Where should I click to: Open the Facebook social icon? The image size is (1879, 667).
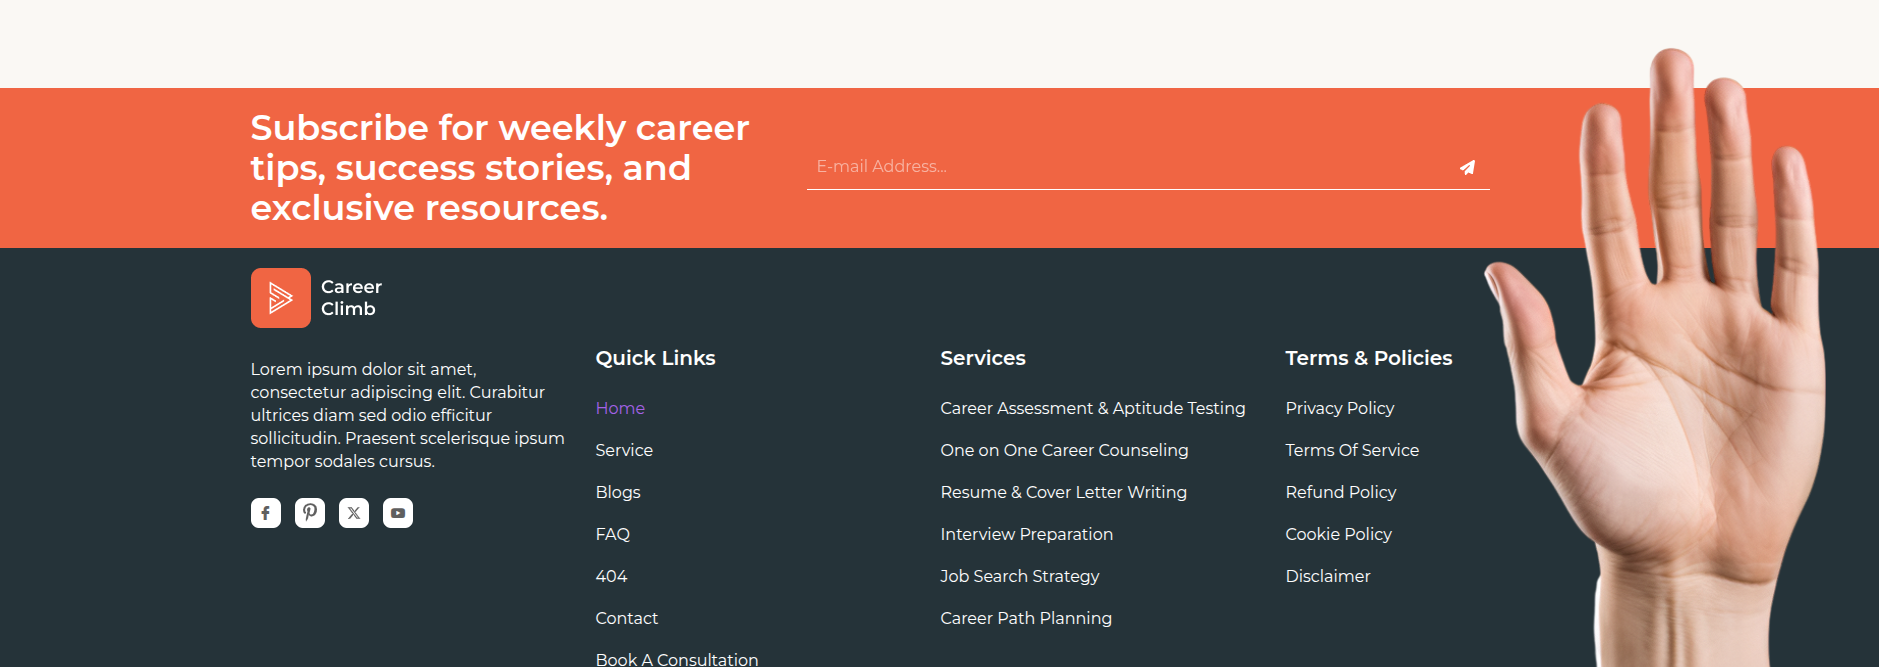(x=265, y=513)
